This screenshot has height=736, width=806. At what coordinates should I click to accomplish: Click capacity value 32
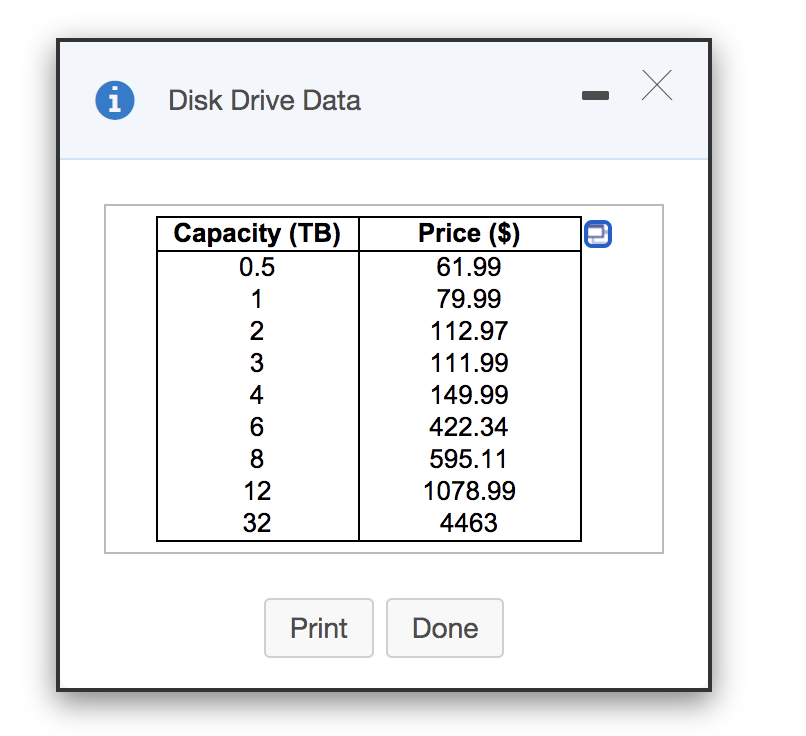[x=257, y=523]
